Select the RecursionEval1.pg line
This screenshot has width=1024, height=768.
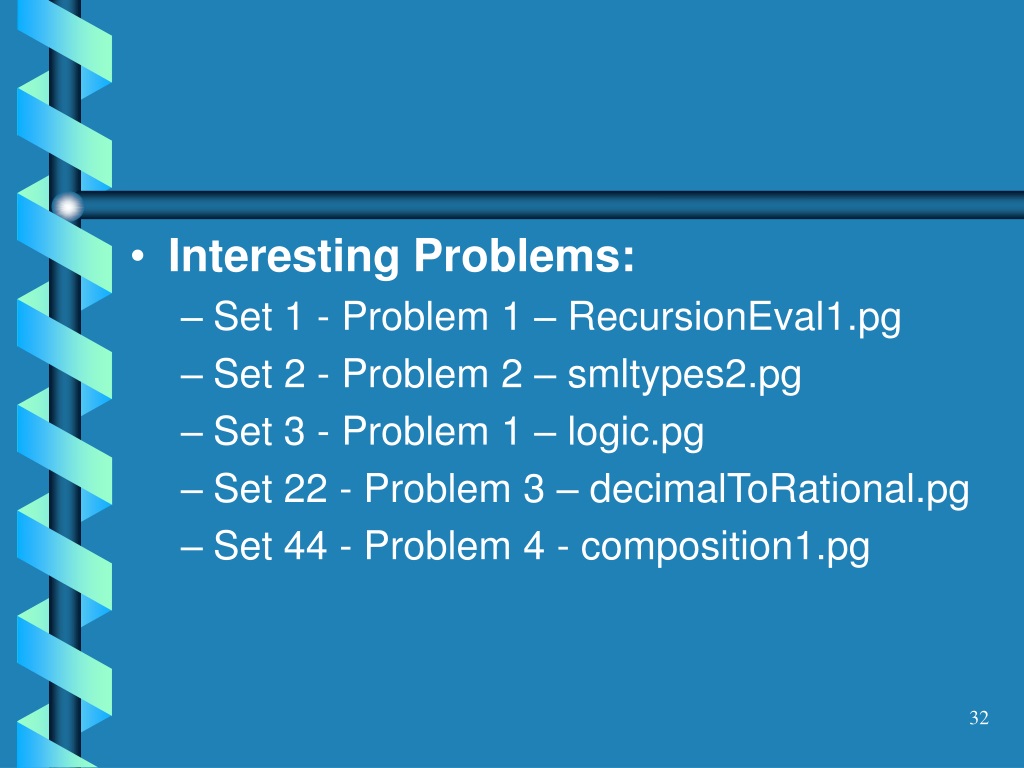pos(541,318)
